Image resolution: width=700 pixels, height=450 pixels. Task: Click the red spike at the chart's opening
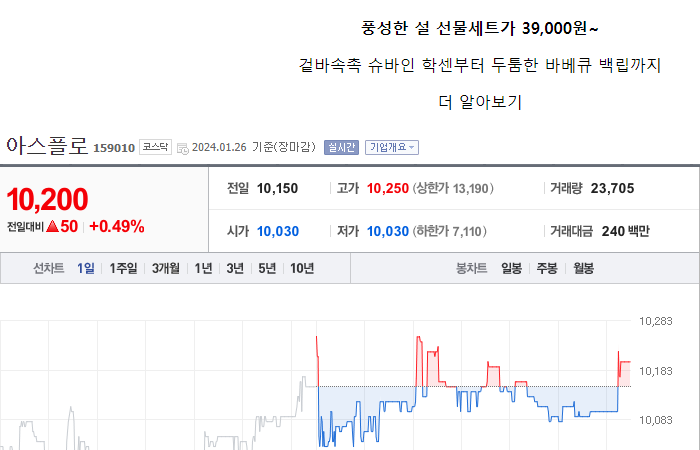click(317, 361)
